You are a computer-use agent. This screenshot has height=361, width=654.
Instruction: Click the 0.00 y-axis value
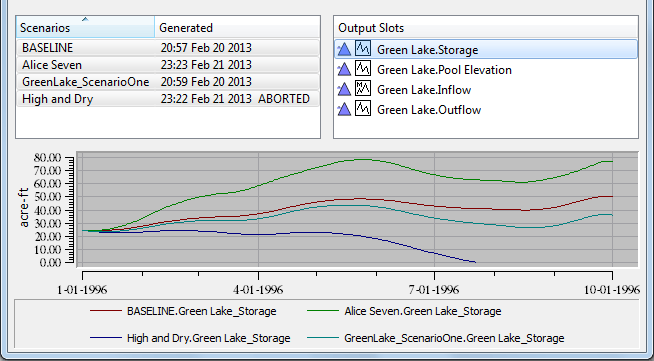[x=50, y=263]
